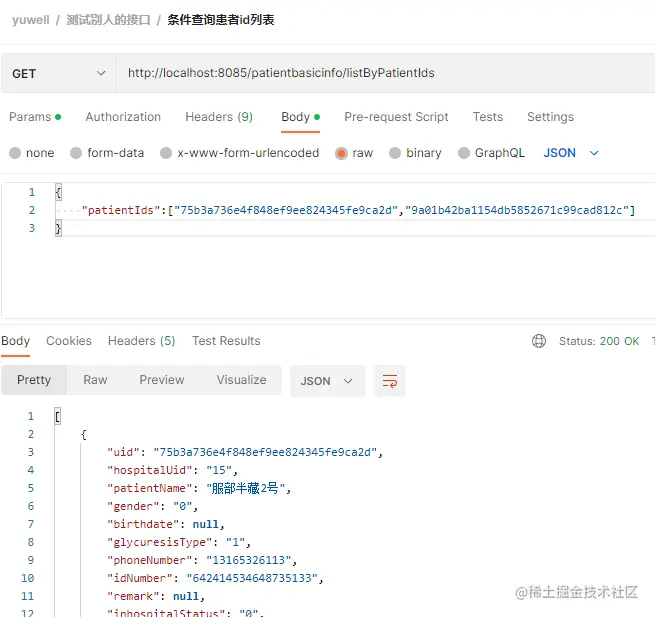Select the raw body radio button

[341, 153]
